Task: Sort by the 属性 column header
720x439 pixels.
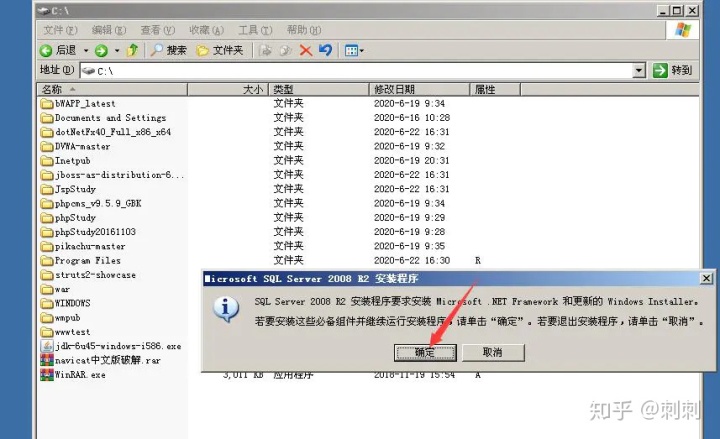Action: click(x=495, y=89)
